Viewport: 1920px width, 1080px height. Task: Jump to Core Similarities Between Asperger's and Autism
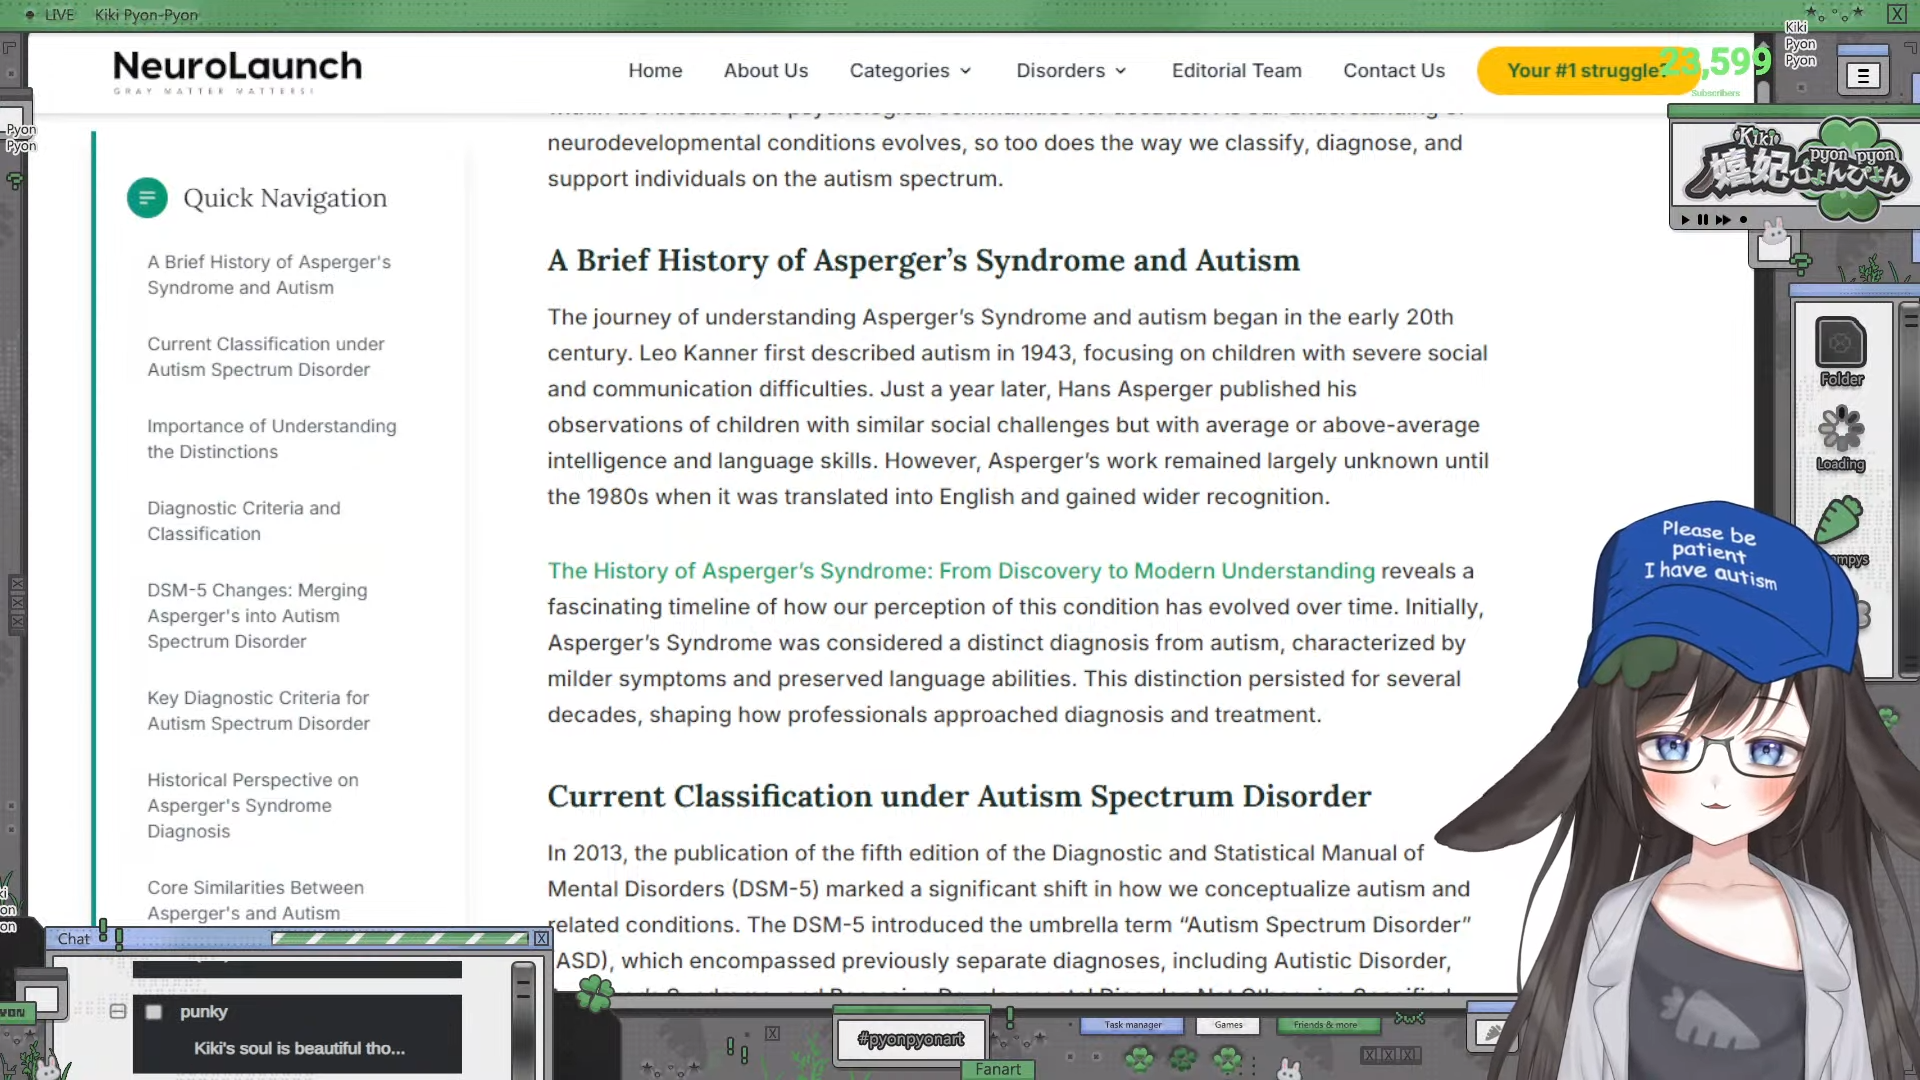click(x=256, y=900)
